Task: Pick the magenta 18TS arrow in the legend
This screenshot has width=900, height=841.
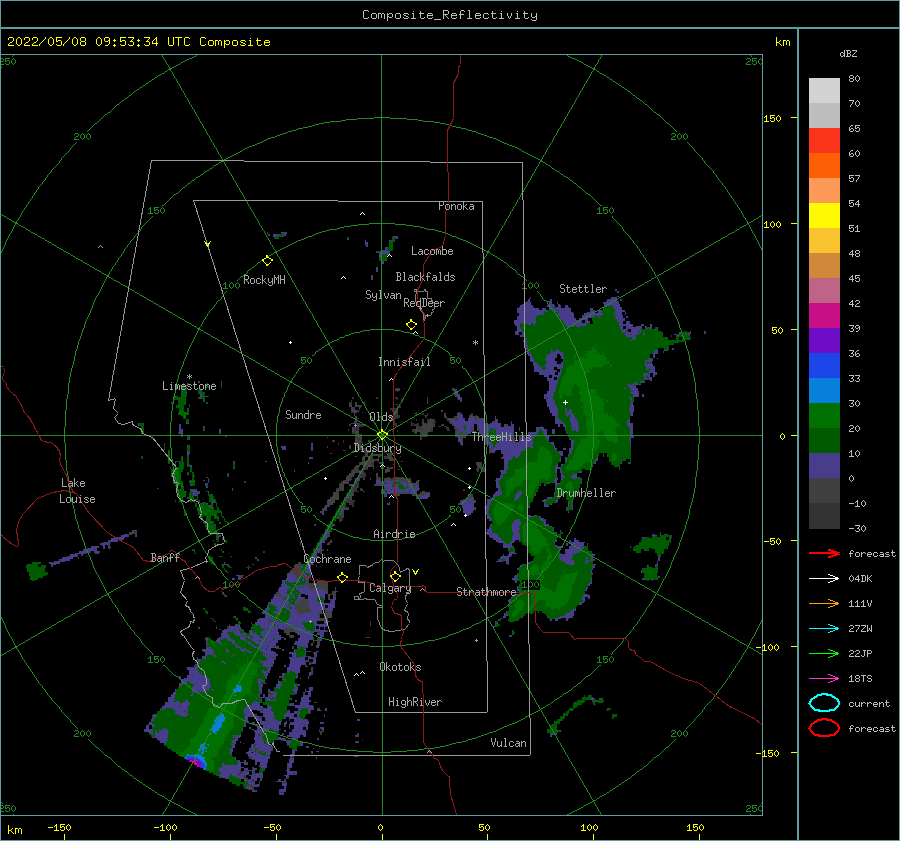Action: [x=824, y=679]
